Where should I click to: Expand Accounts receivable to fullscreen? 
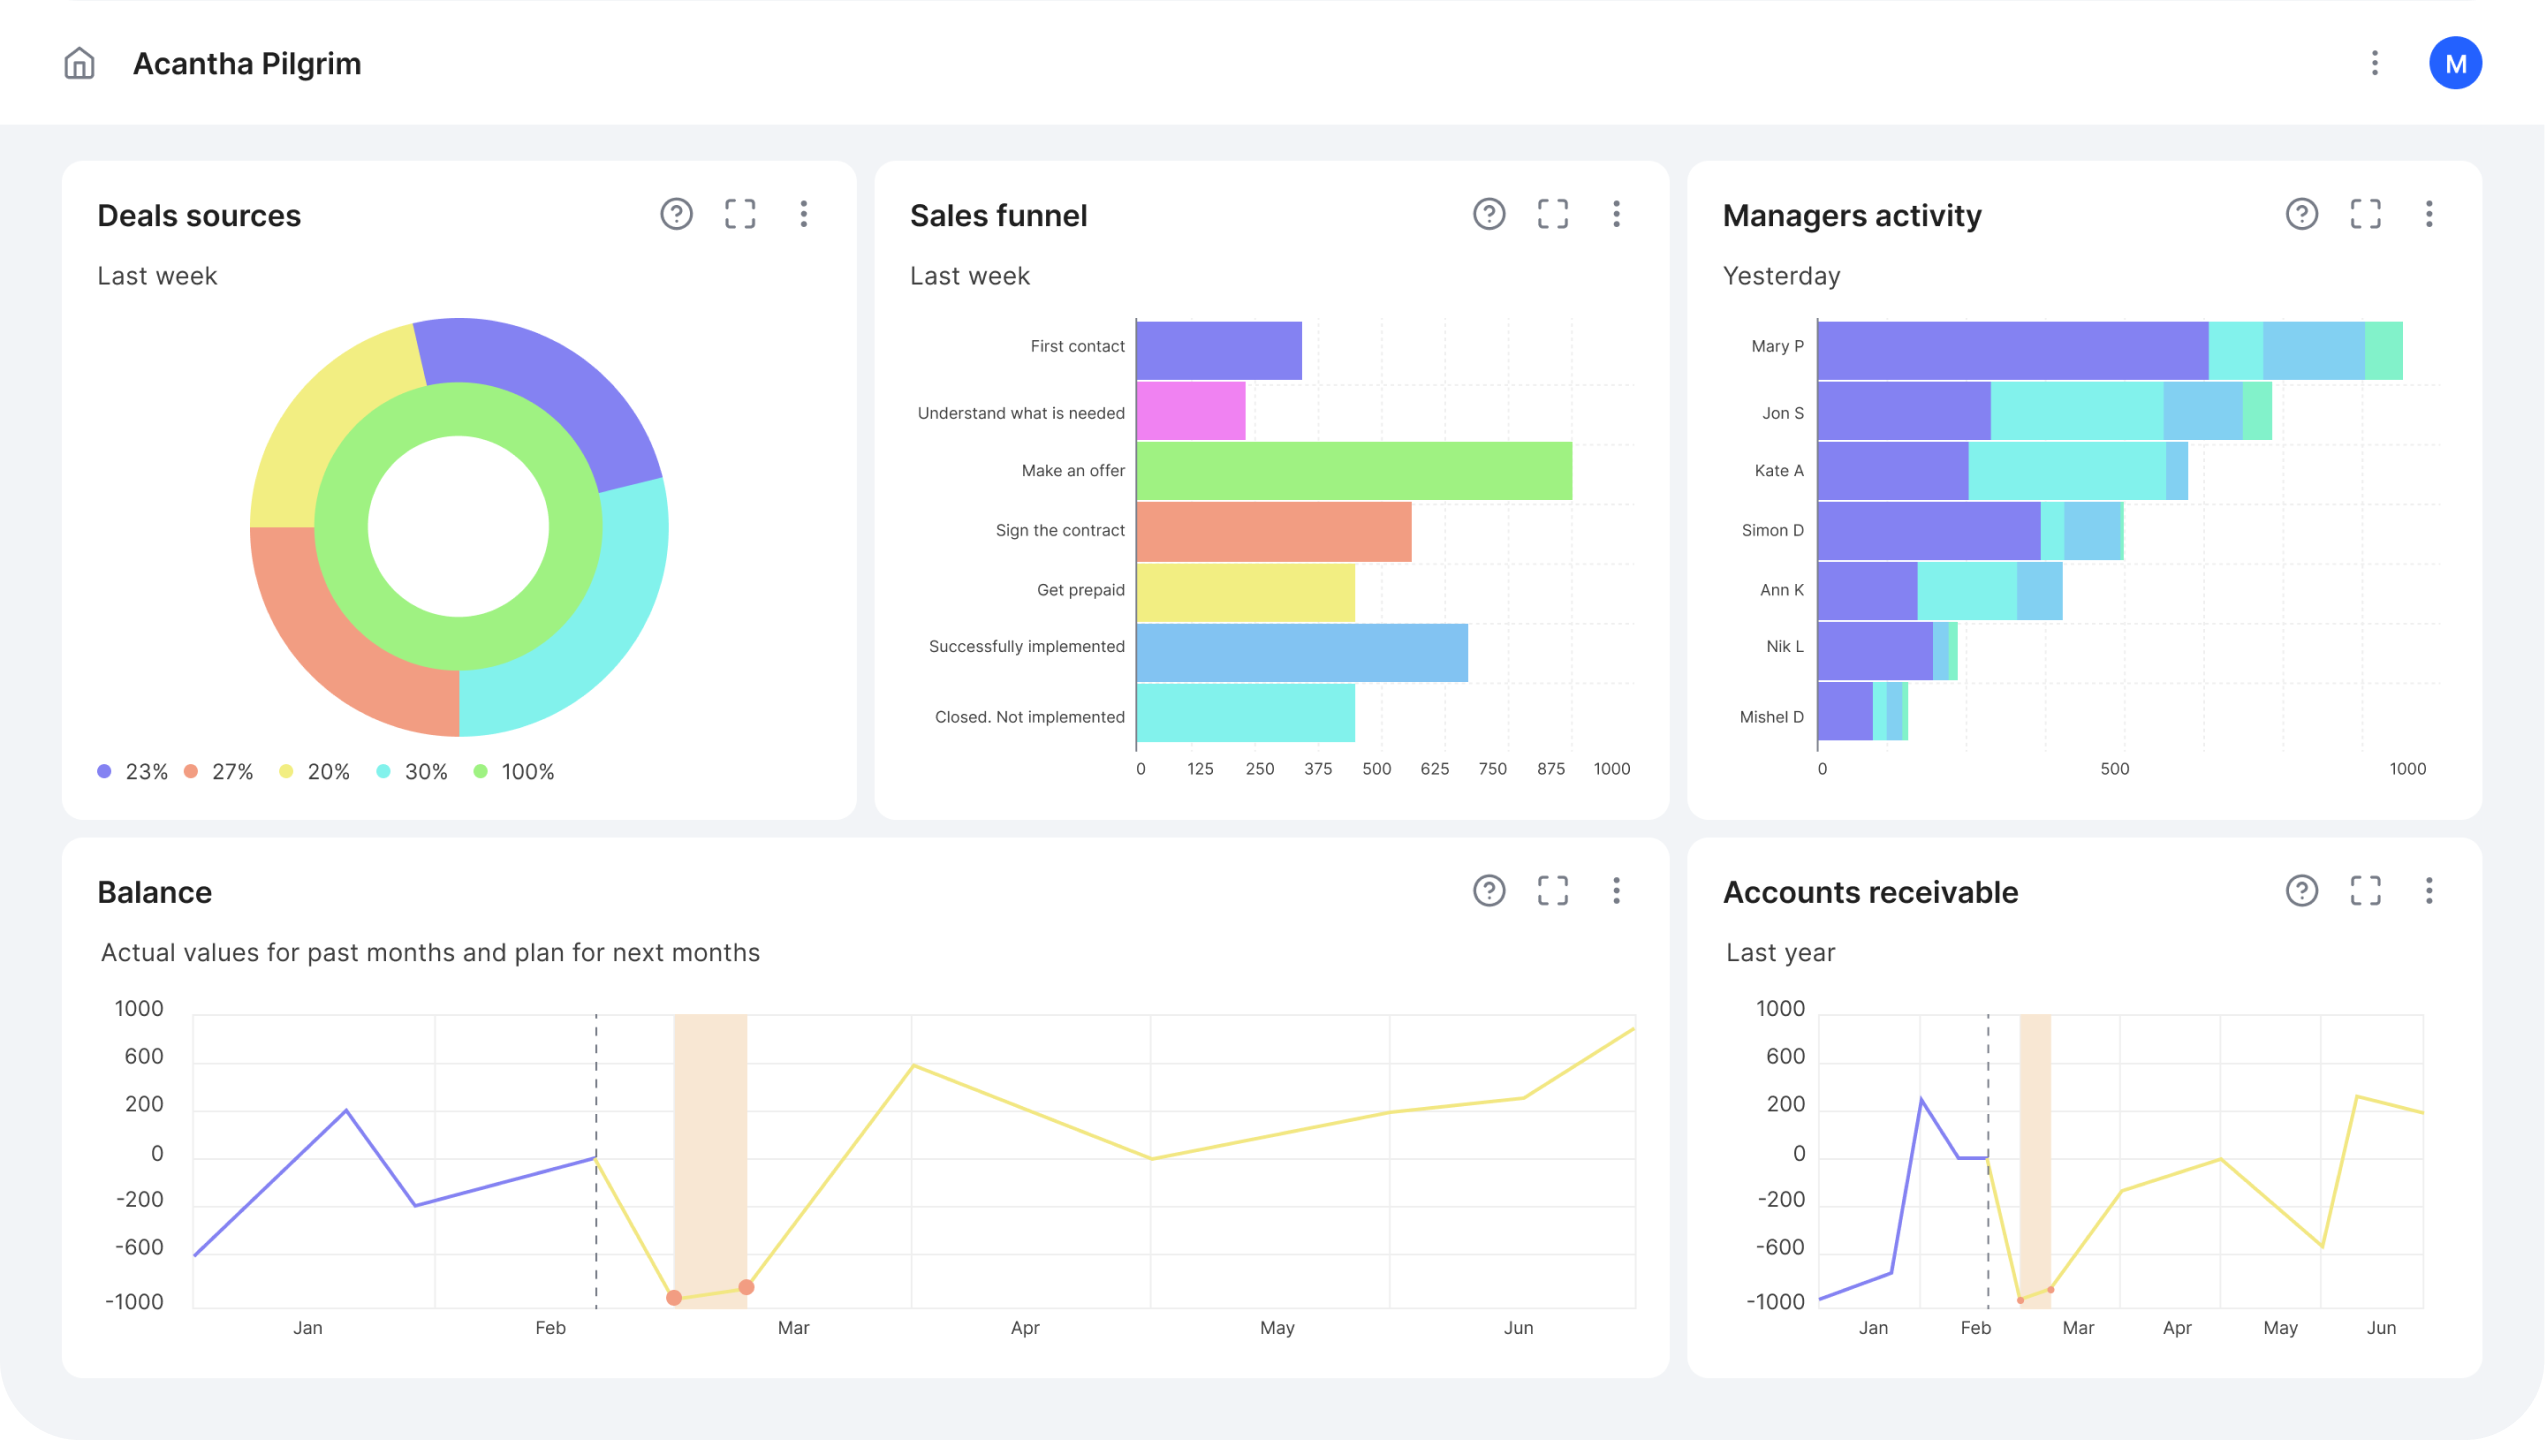pyautogui.click(x=2365, y=891)
